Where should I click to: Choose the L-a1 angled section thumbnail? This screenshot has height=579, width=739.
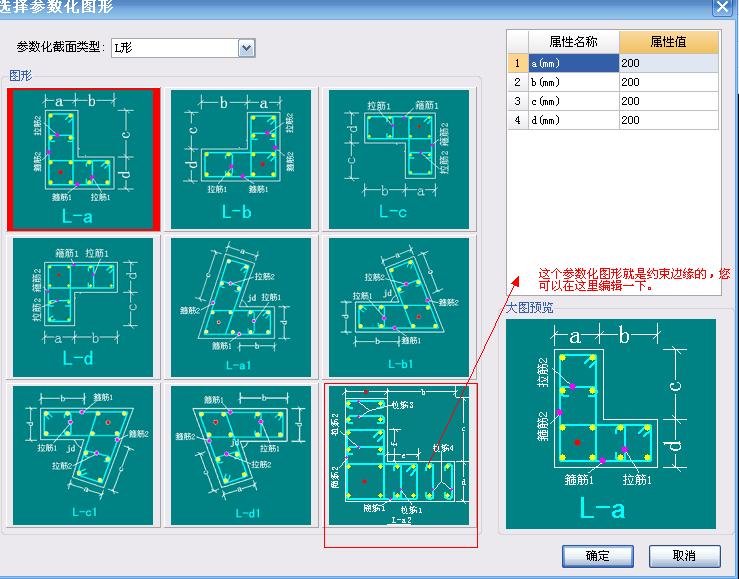click(x=241, y=307)
